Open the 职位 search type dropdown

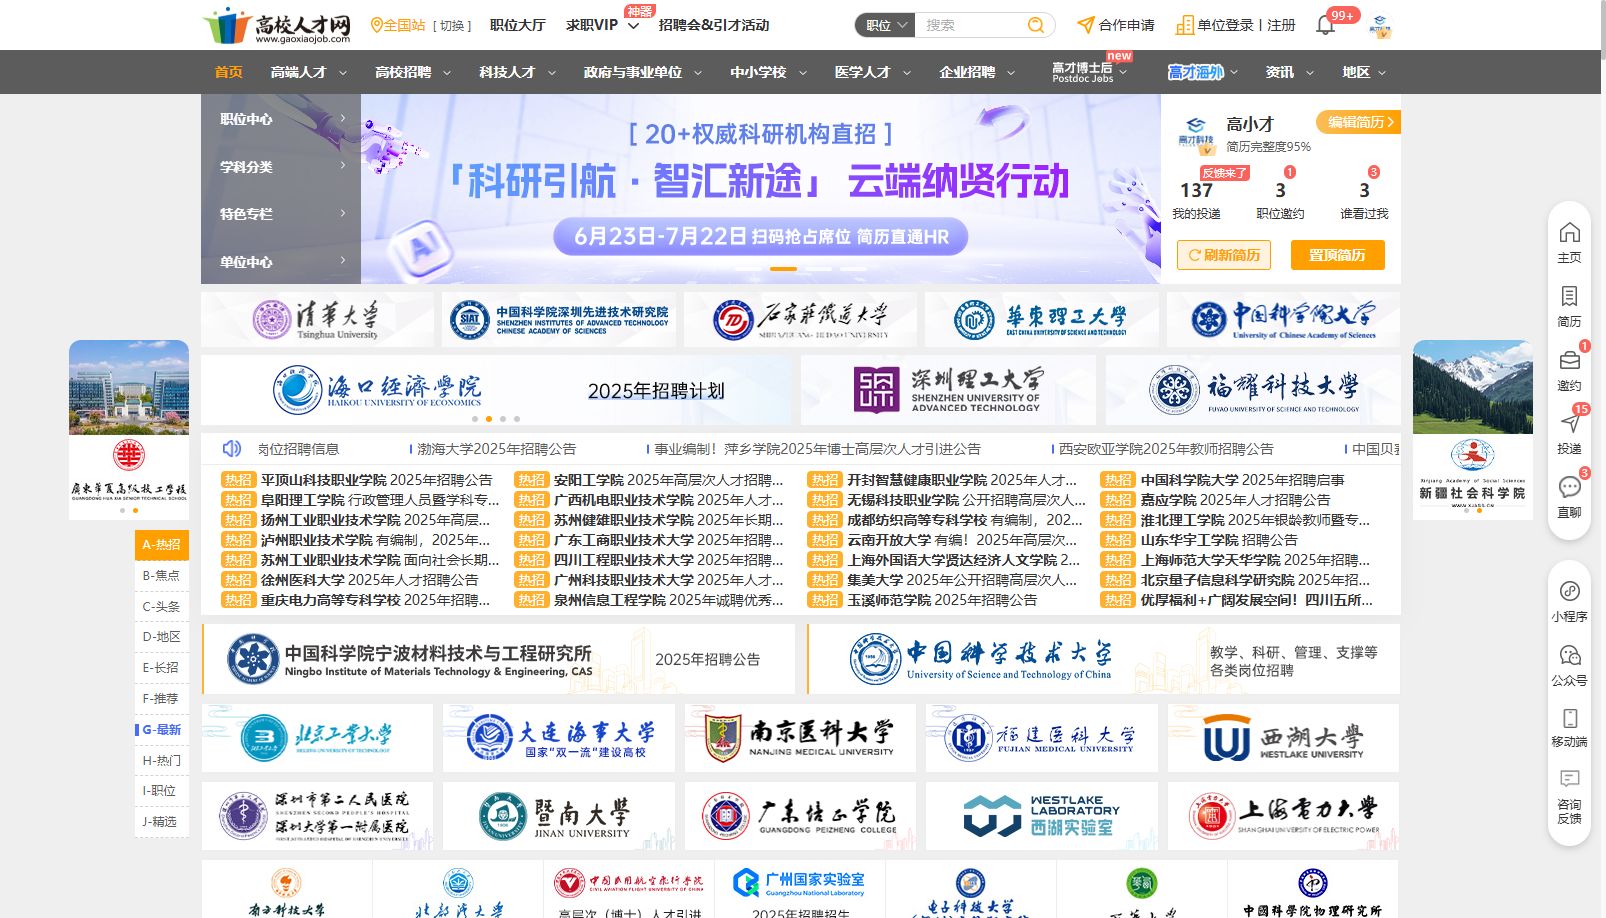885,25
